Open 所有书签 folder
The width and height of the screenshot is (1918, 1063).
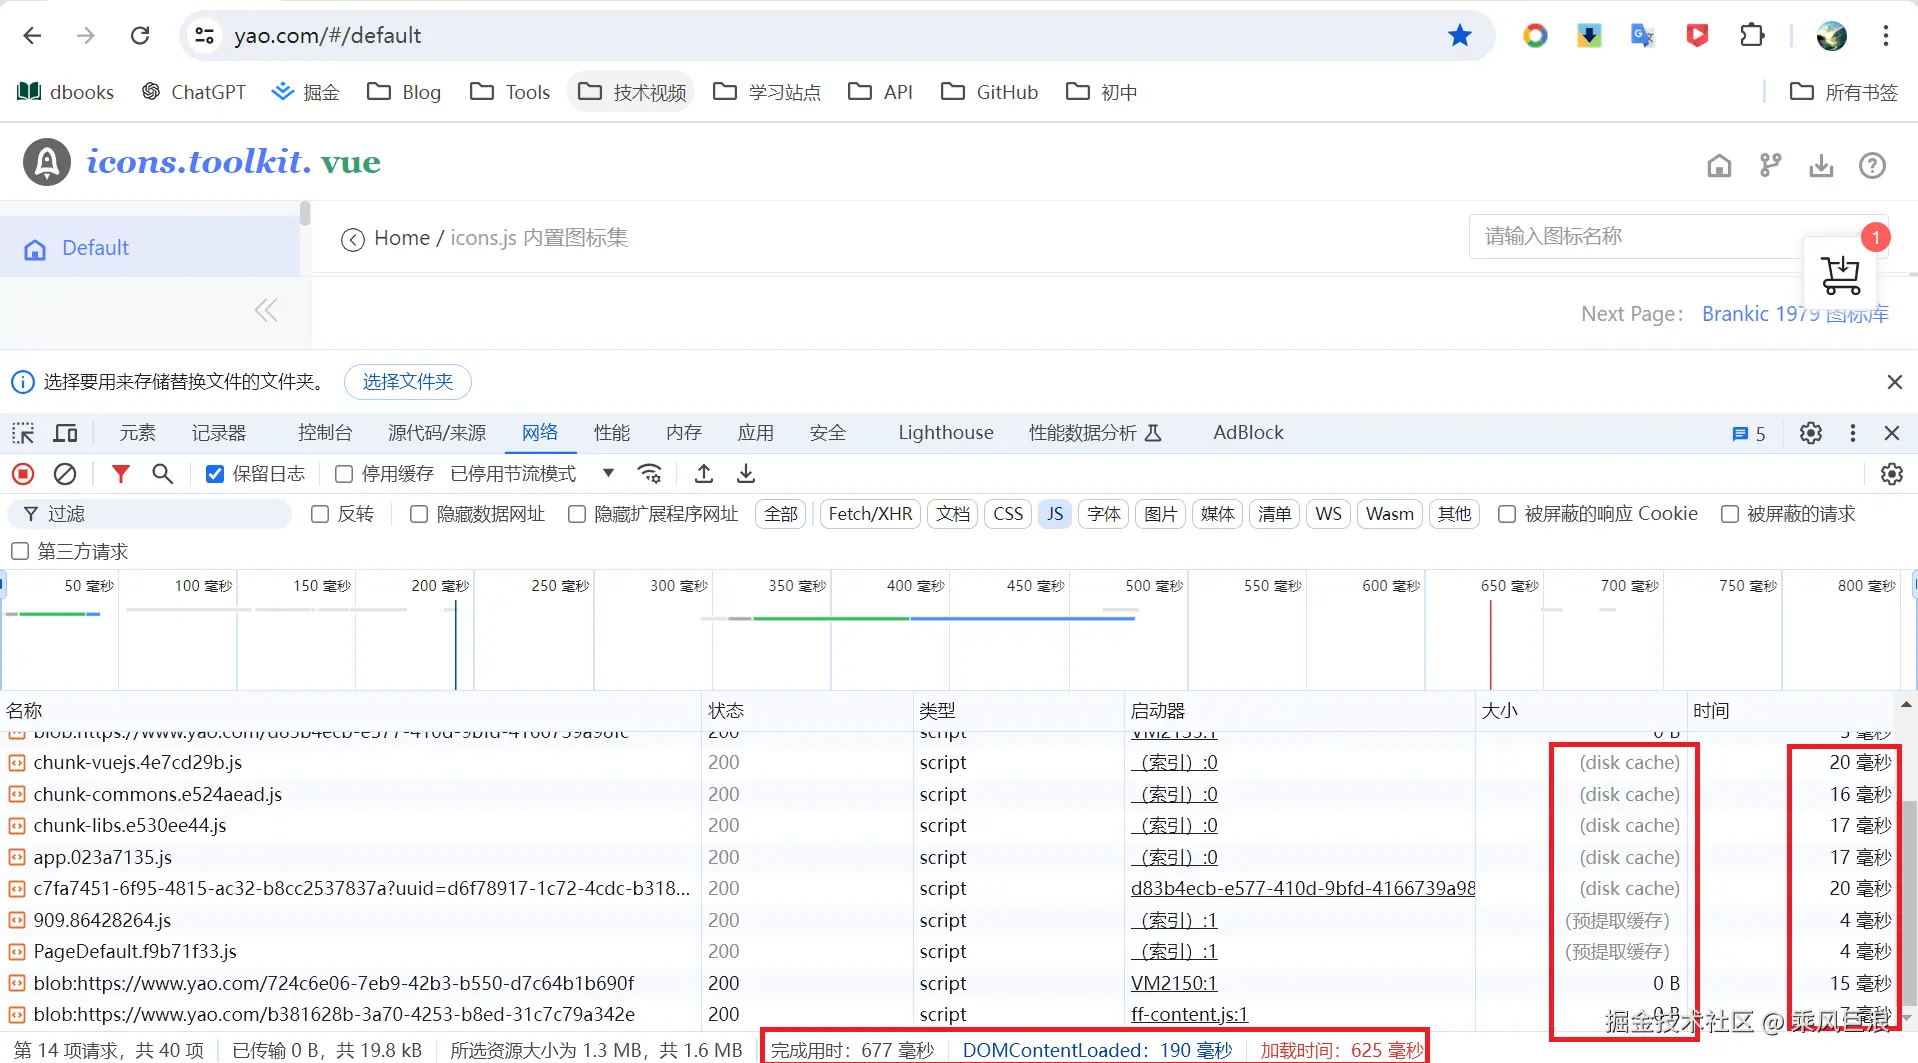(x=1844, y=92)
